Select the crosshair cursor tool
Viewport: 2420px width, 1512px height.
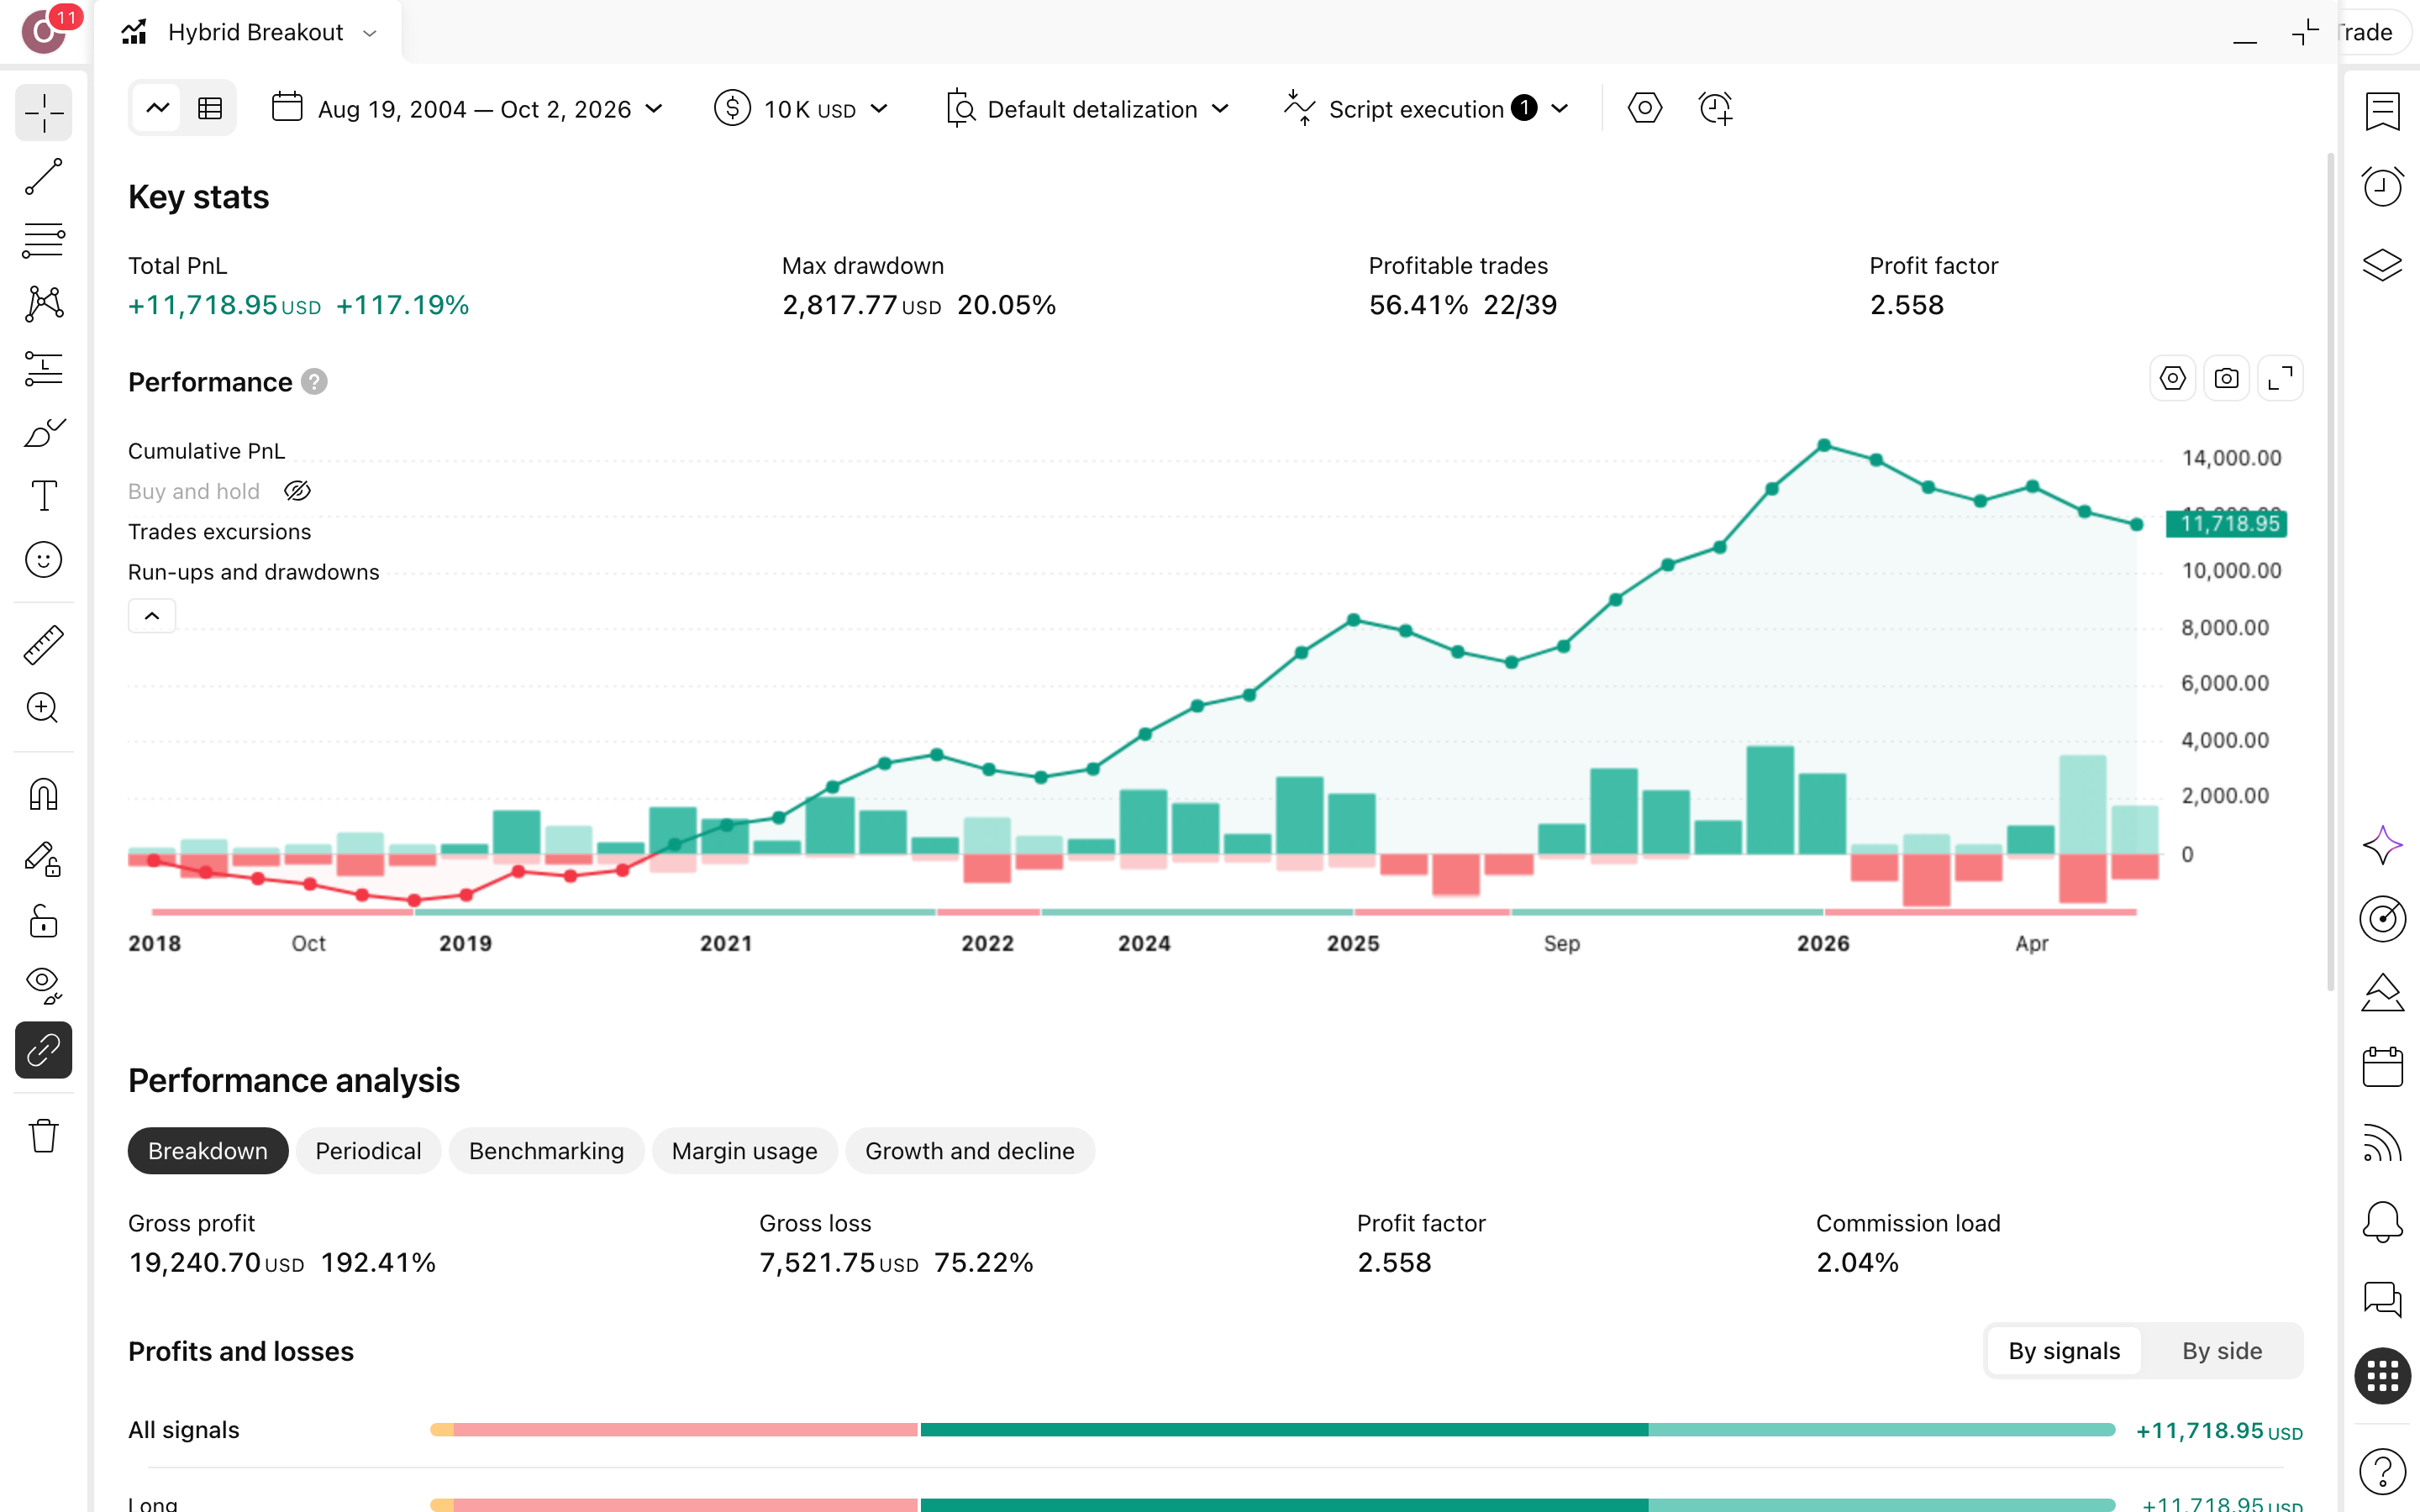pyautogui.click(x=44, y=113)
